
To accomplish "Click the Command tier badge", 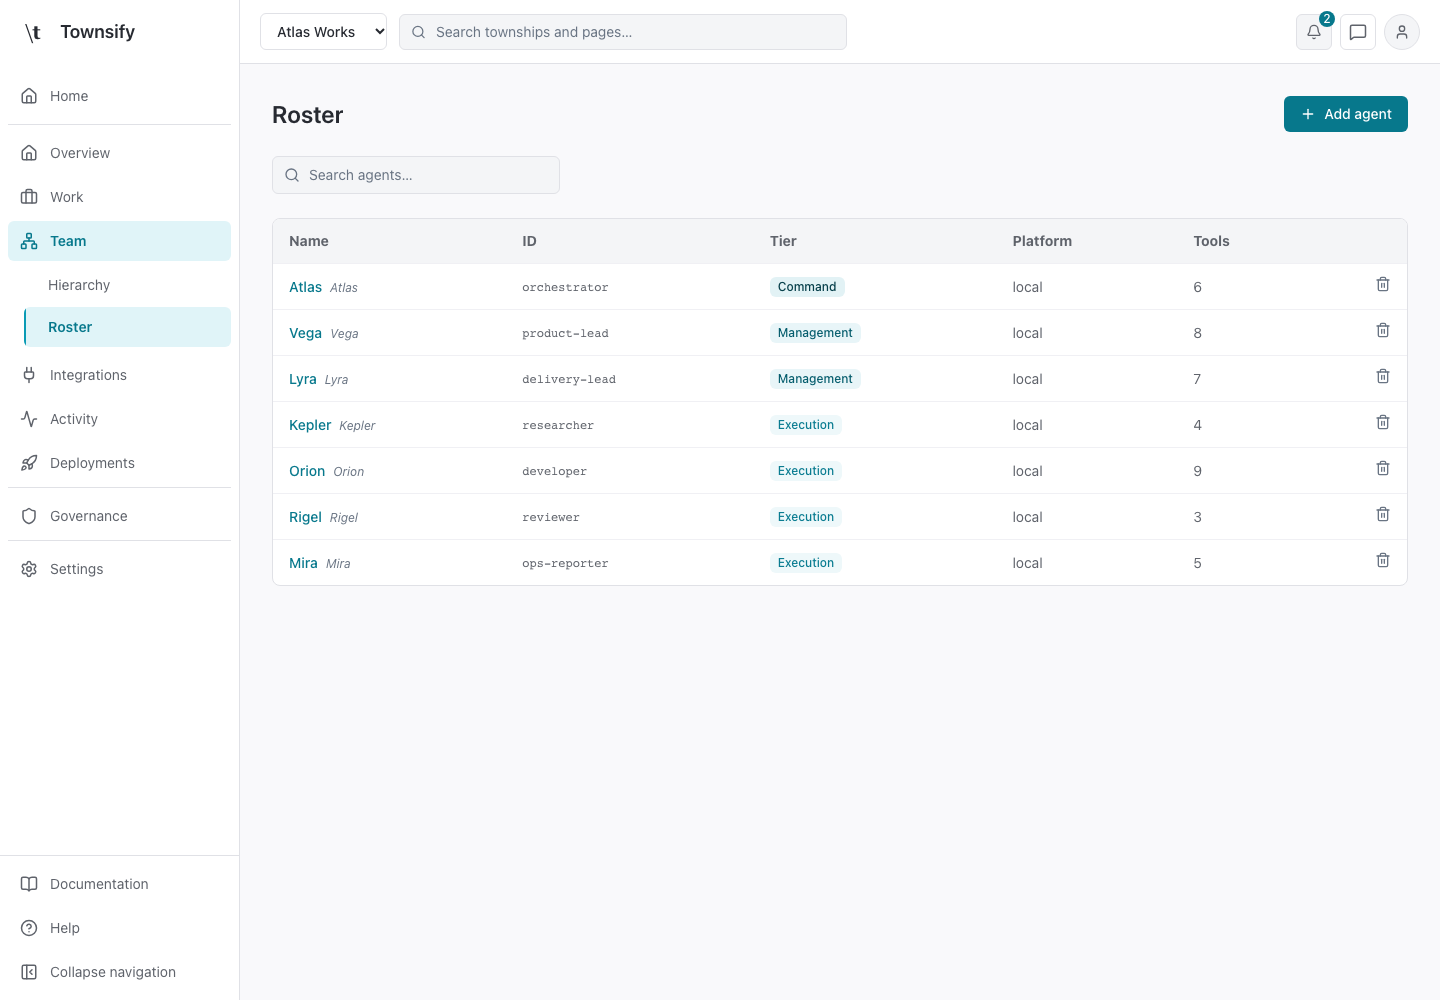I will click(x=807, y=287).
